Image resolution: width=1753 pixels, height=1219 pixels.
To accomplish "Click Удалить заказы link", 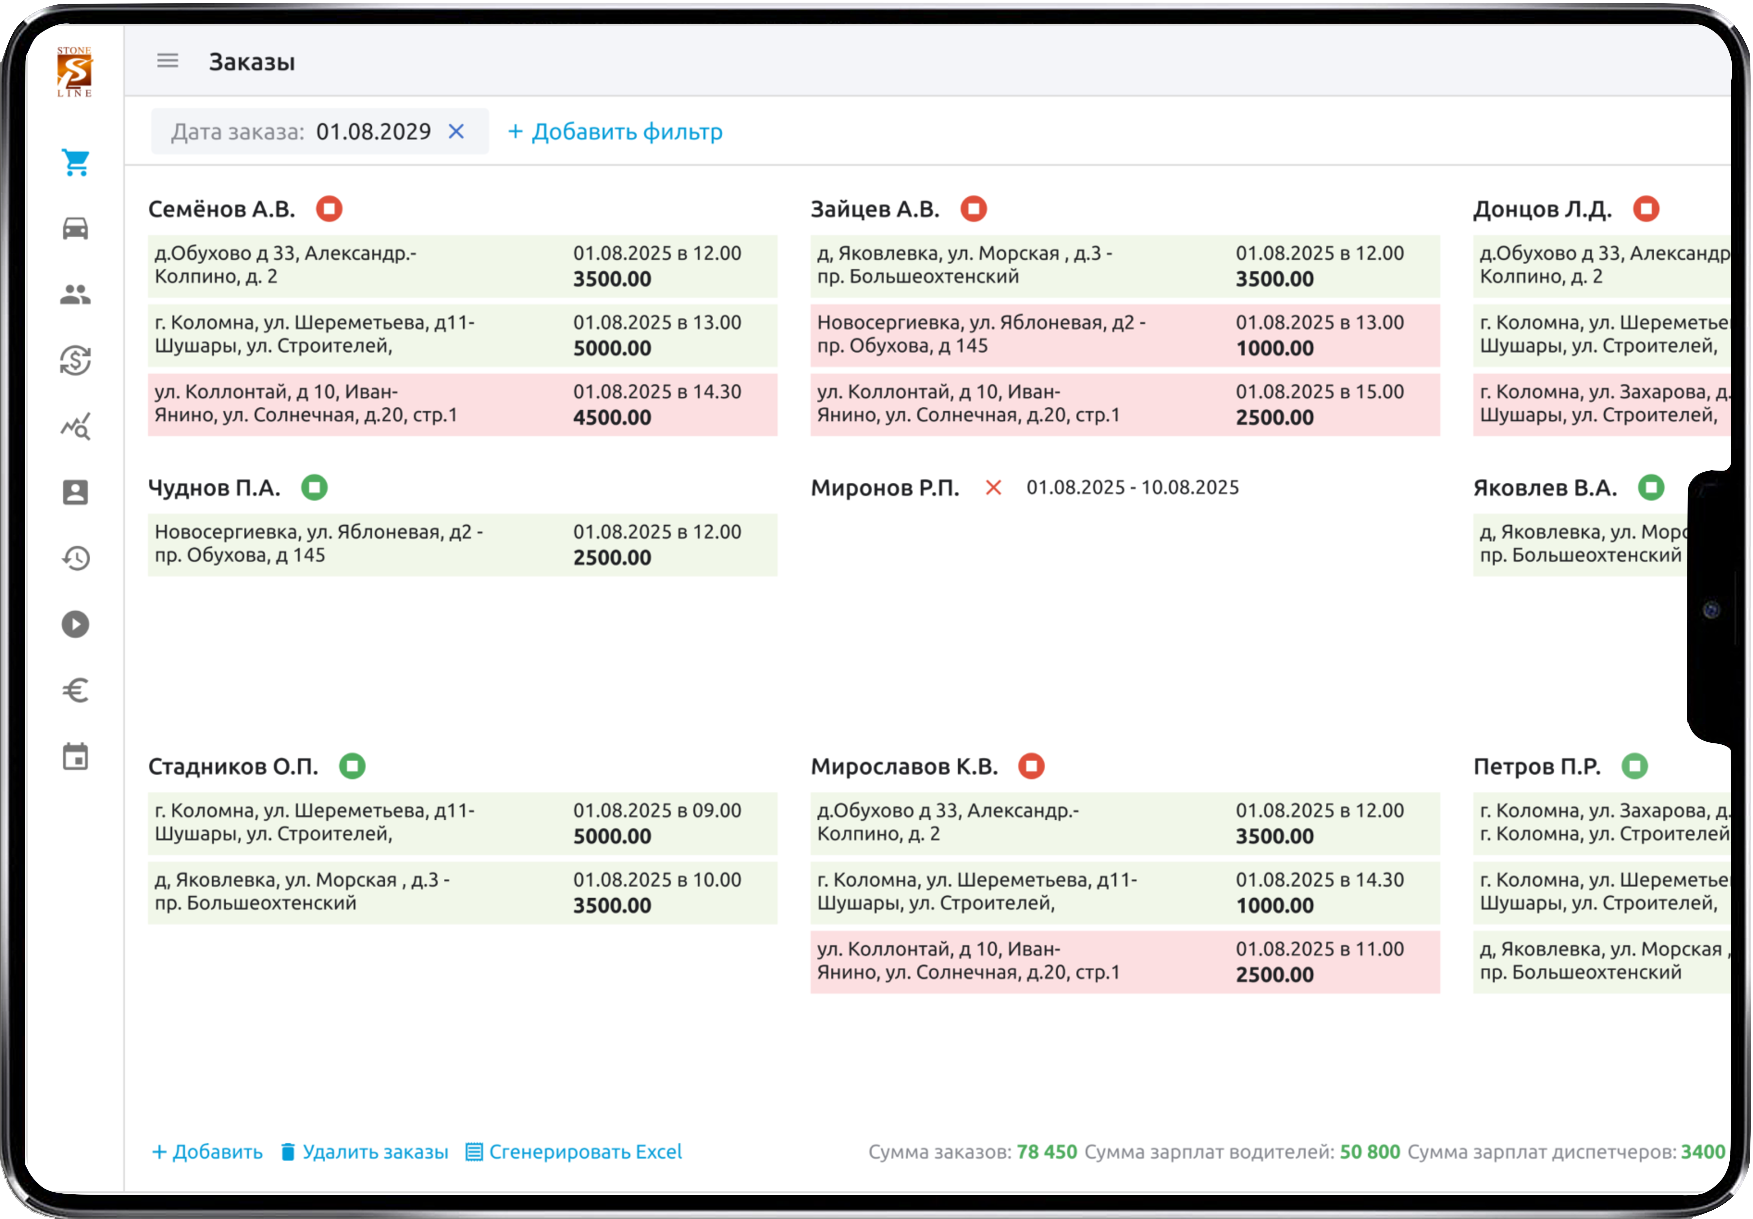I will 364,1152.
